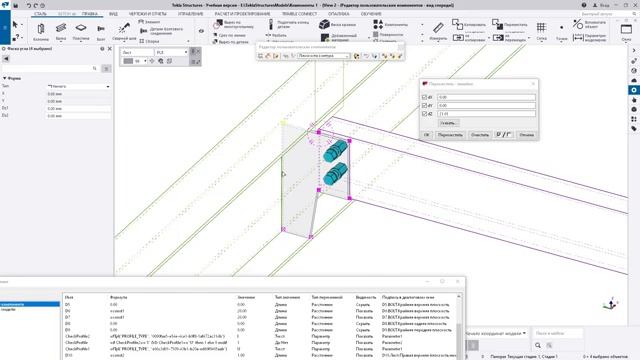
Task: Click the first icon in component editor toolbar
Action: click(260, 56)
